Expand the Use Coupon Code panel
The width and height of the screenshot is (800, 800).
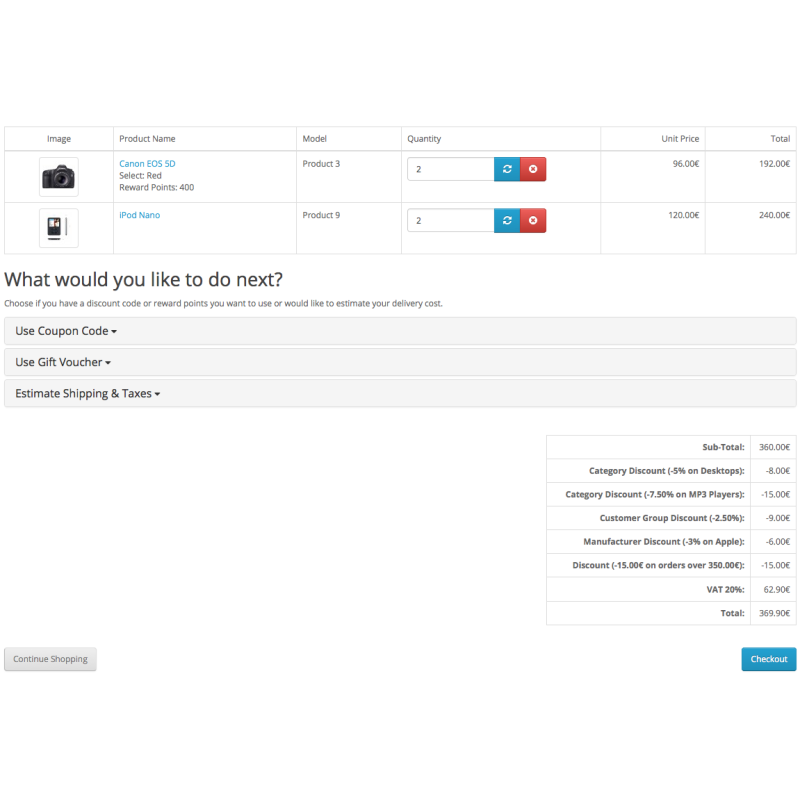[x=66, y=331]
